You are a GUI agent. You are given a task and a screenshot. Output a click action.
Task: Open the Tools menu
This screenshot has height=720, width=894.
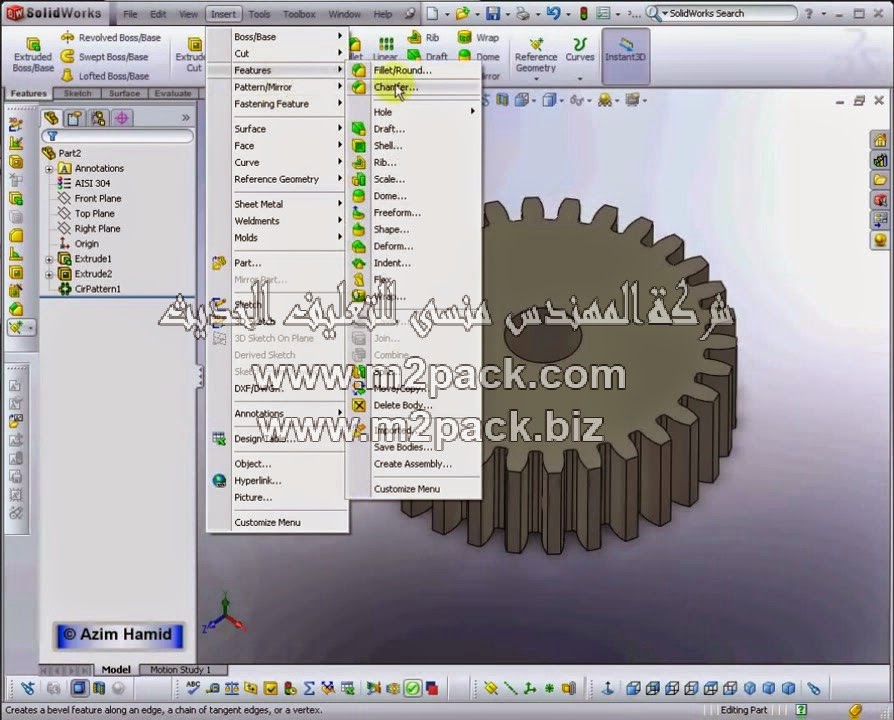point(259,14)
